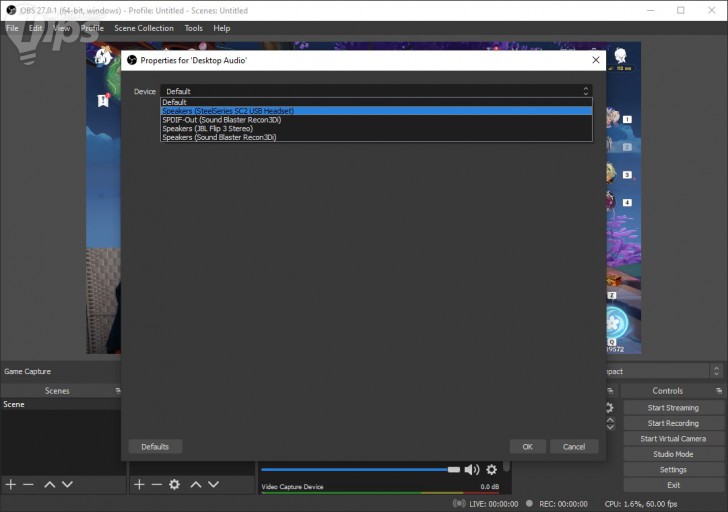Click the audio mixer volume slider handle
Viewport: 728px width, 512px height.
click(454, 470)
